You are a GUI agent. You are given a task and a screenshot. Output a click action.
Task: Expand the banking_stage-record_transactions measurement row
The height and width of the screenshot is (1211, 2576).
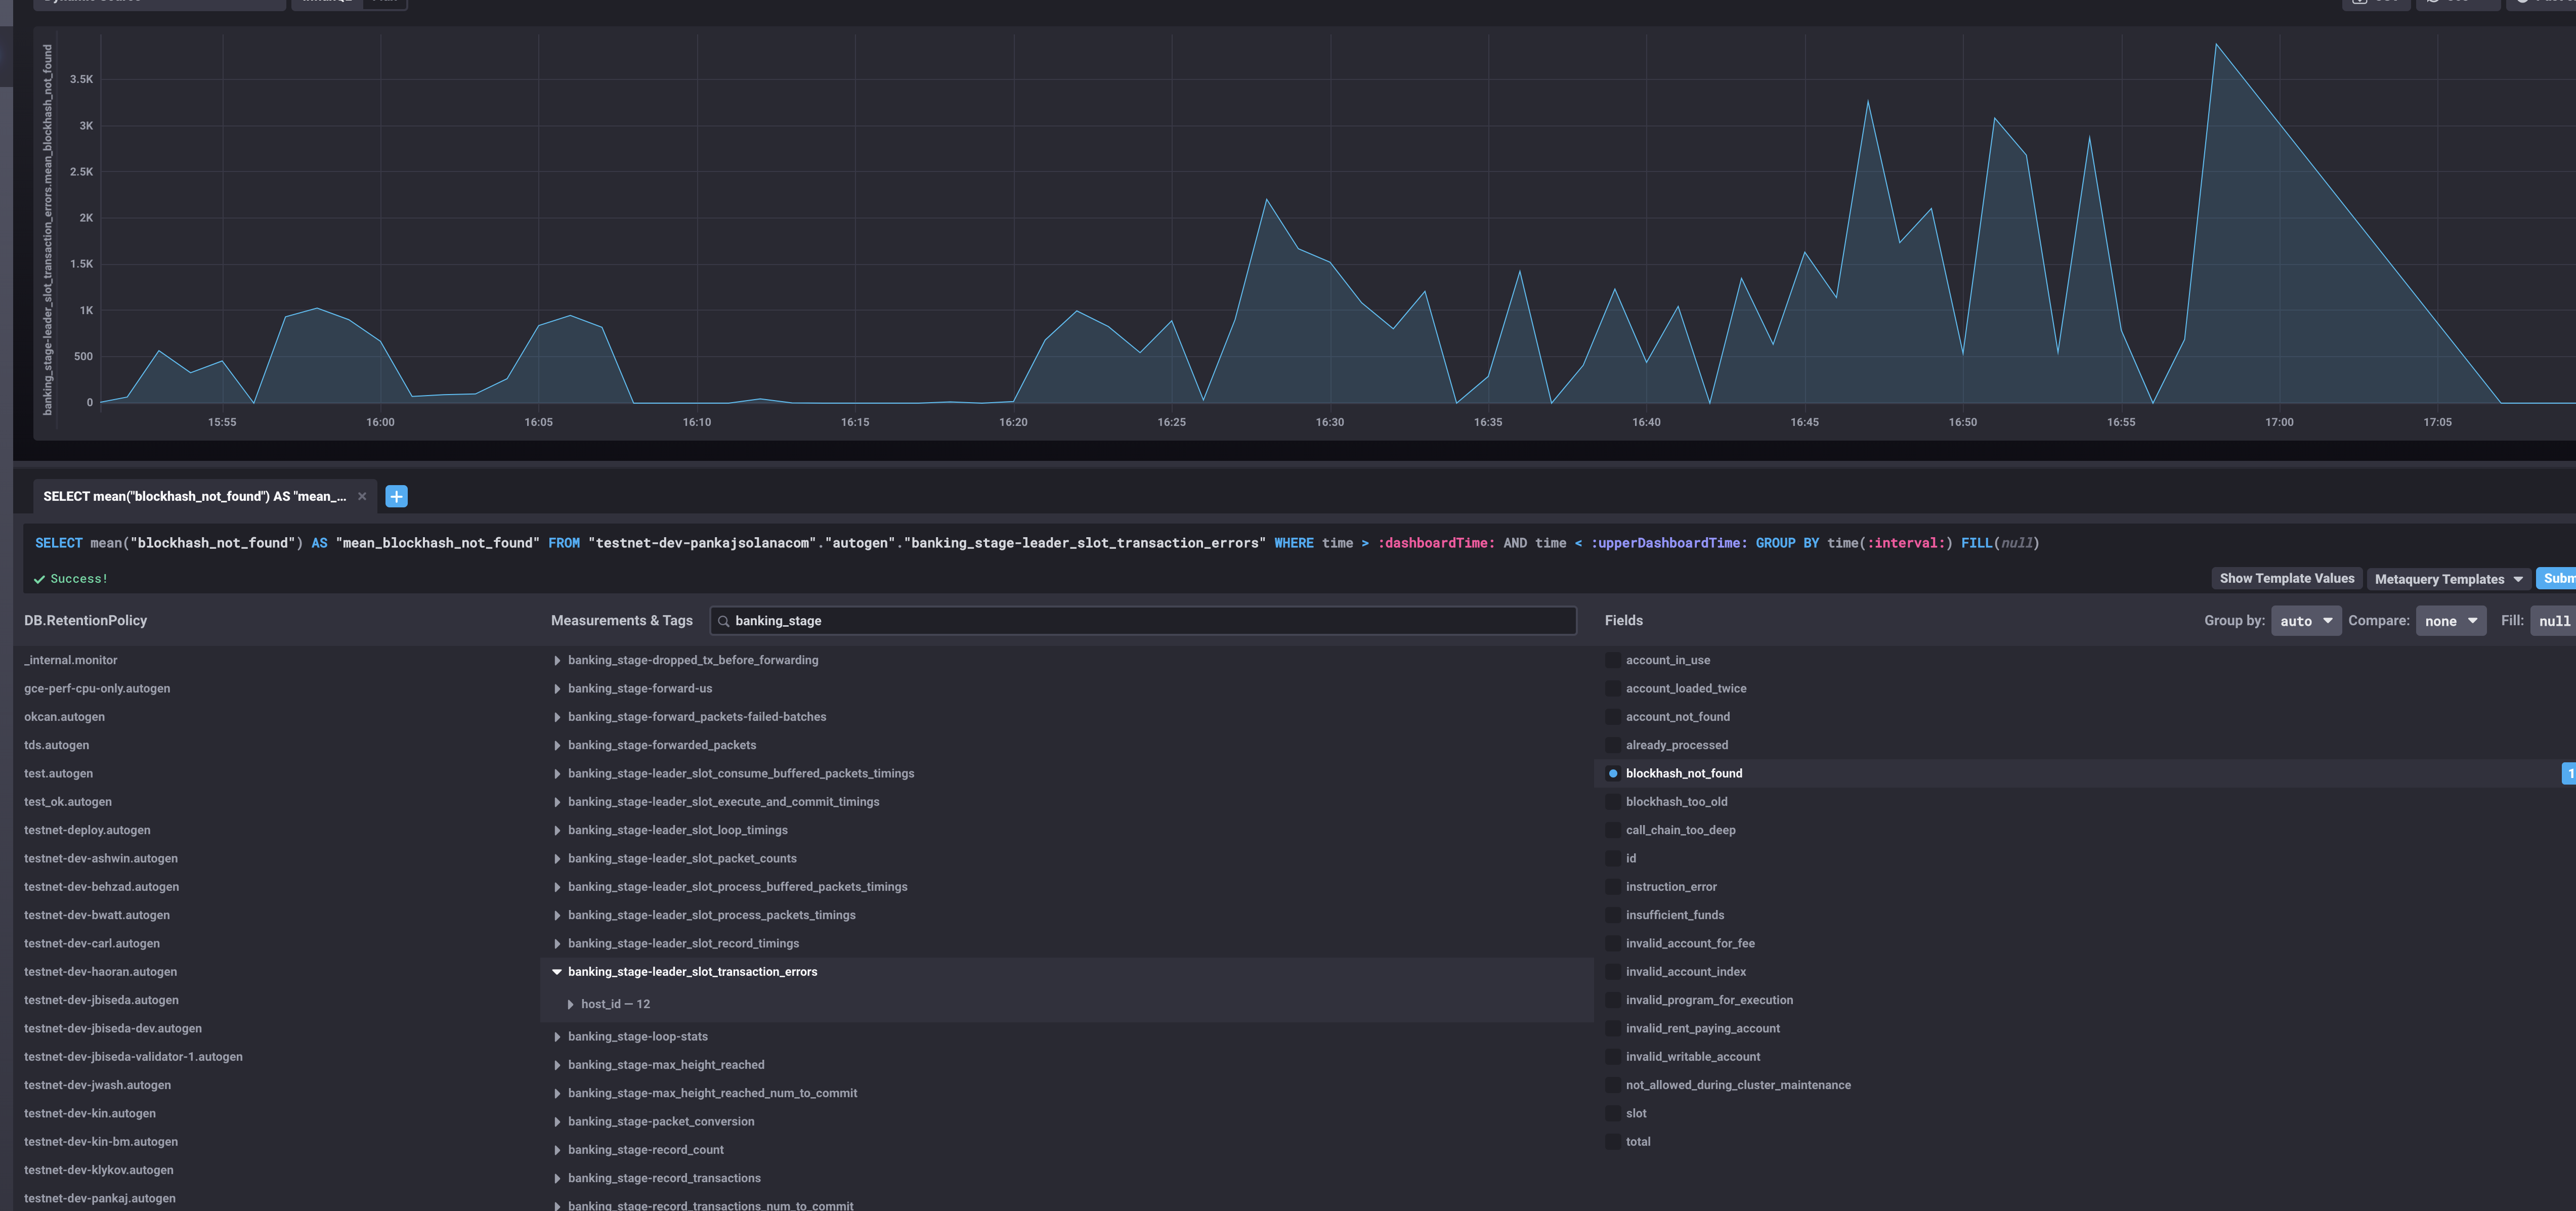click(1067, 1178)
